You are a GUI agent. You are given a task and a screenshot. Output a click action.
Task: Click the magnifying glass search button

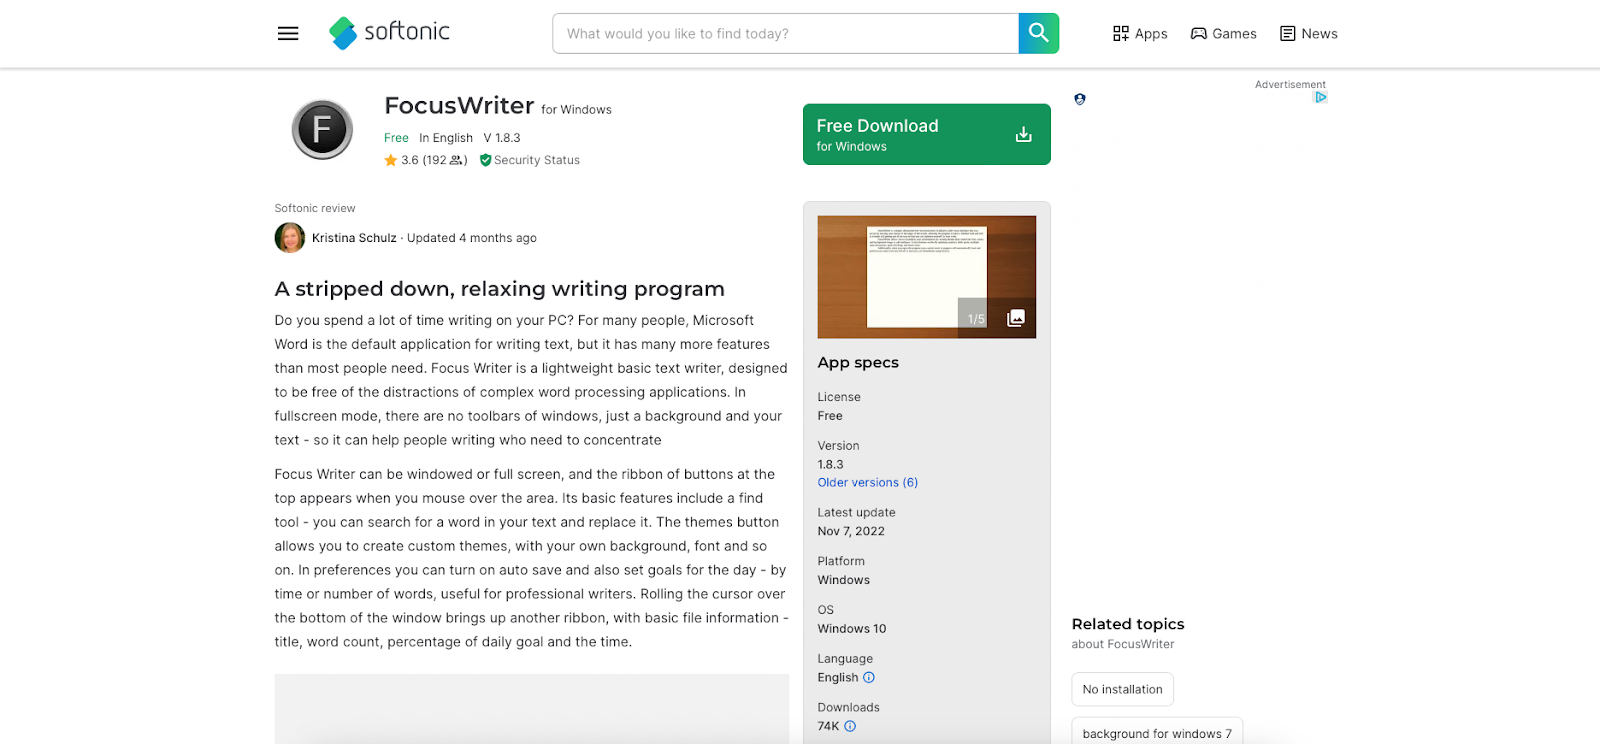pos(1039,33)
